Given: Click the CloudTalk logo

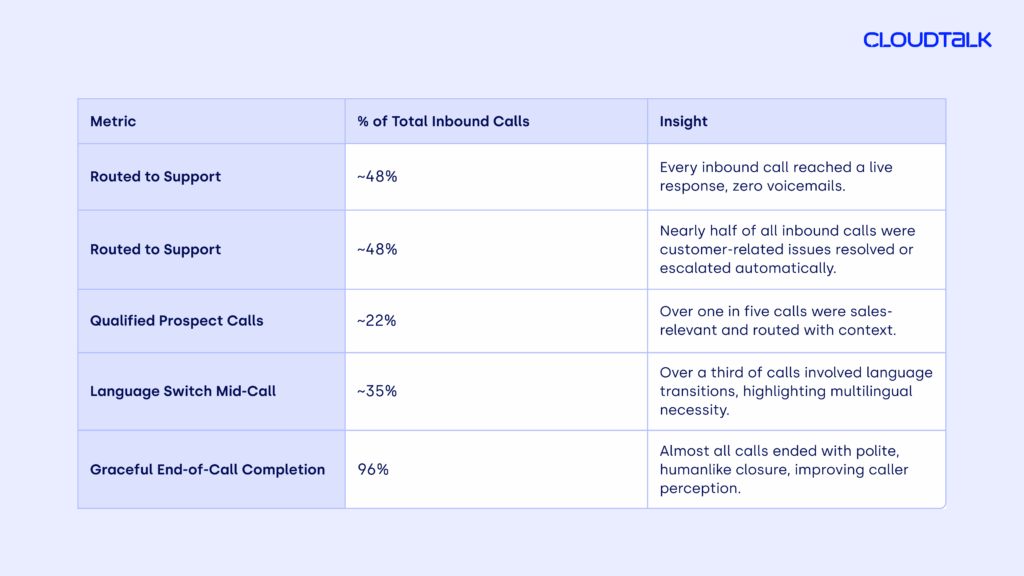Looking at the screenshot, I should click(x=927, y=40).
